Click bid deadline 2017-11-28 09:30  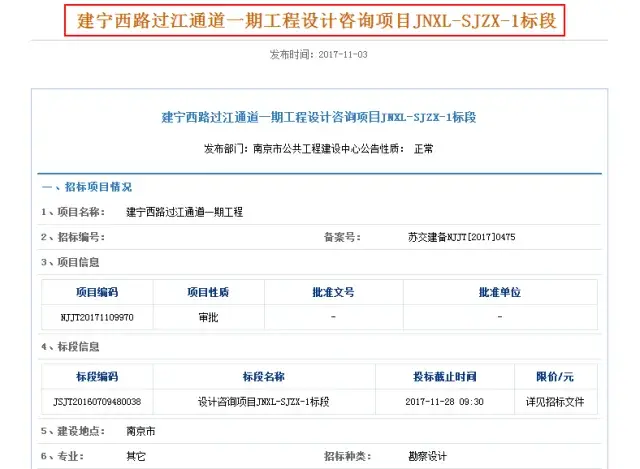click(x=444, y=402)
